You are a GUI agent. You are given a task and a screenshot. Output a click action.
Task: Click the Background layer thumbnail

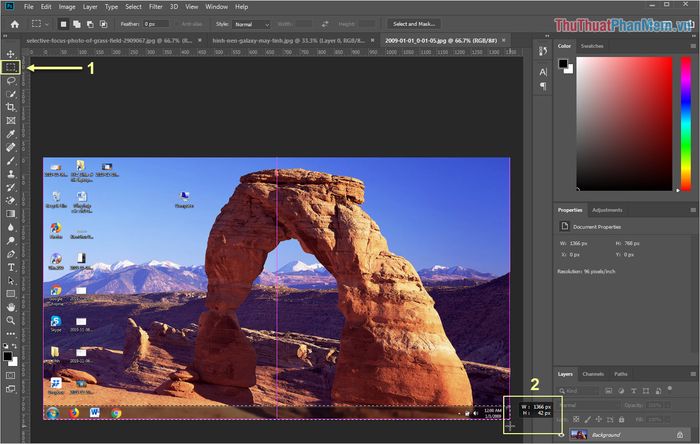tap(579, 435)
